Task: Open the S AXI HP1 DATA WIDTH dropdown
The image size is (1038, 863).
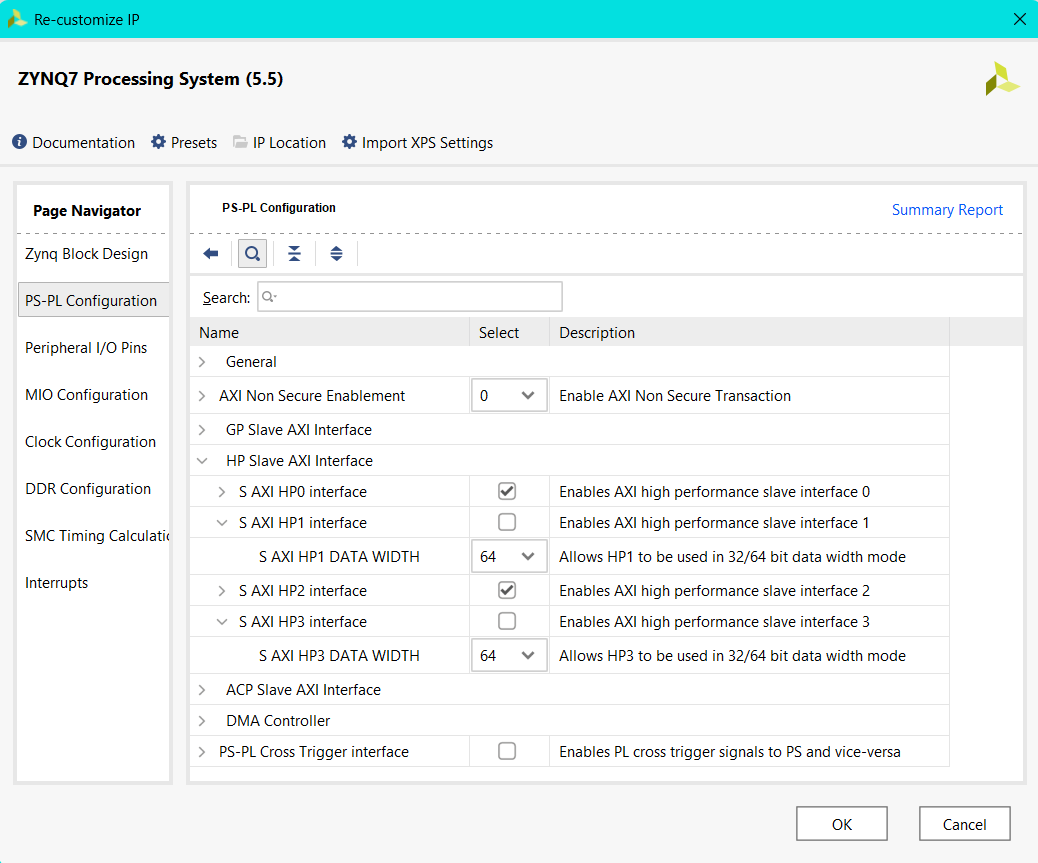Action: click(509, 557)
